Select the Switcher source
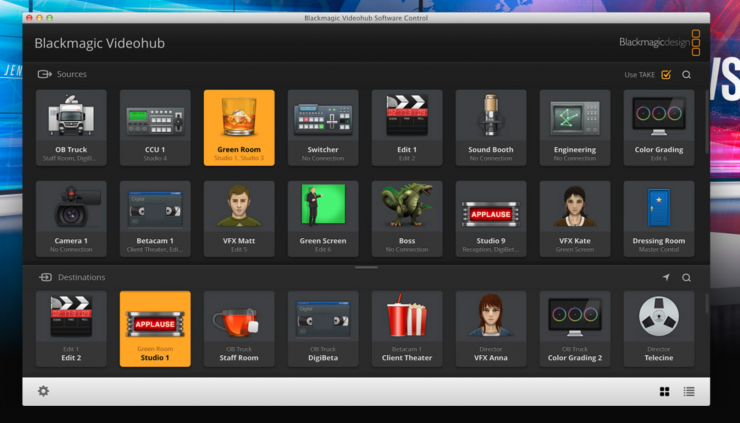740x423 pixels. point(323,127)
